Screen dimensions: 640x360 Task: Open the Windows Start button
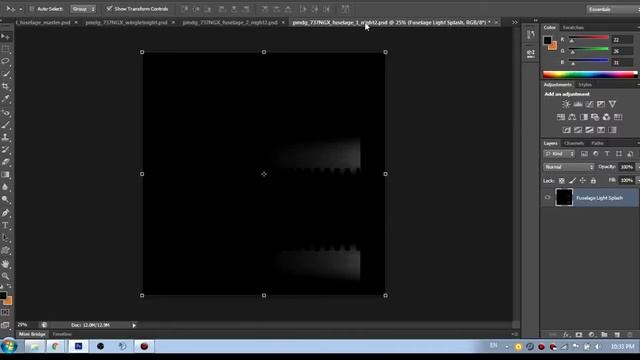click(x=9, y=346)
